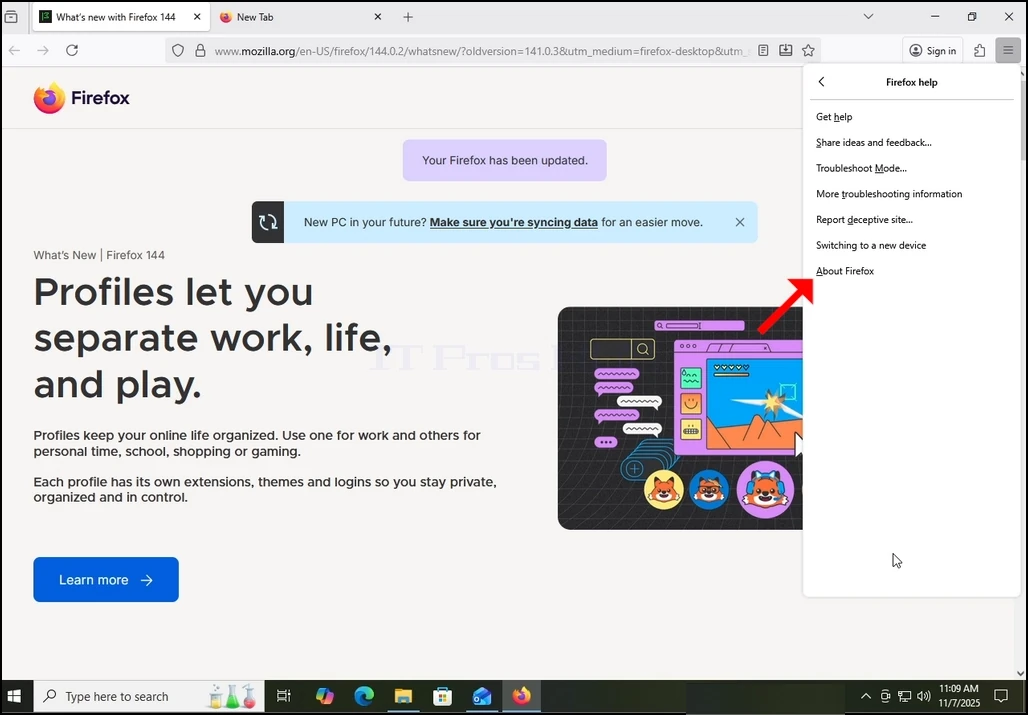Click the taskbar clock showing 11:09 AM

coord(959,696)
